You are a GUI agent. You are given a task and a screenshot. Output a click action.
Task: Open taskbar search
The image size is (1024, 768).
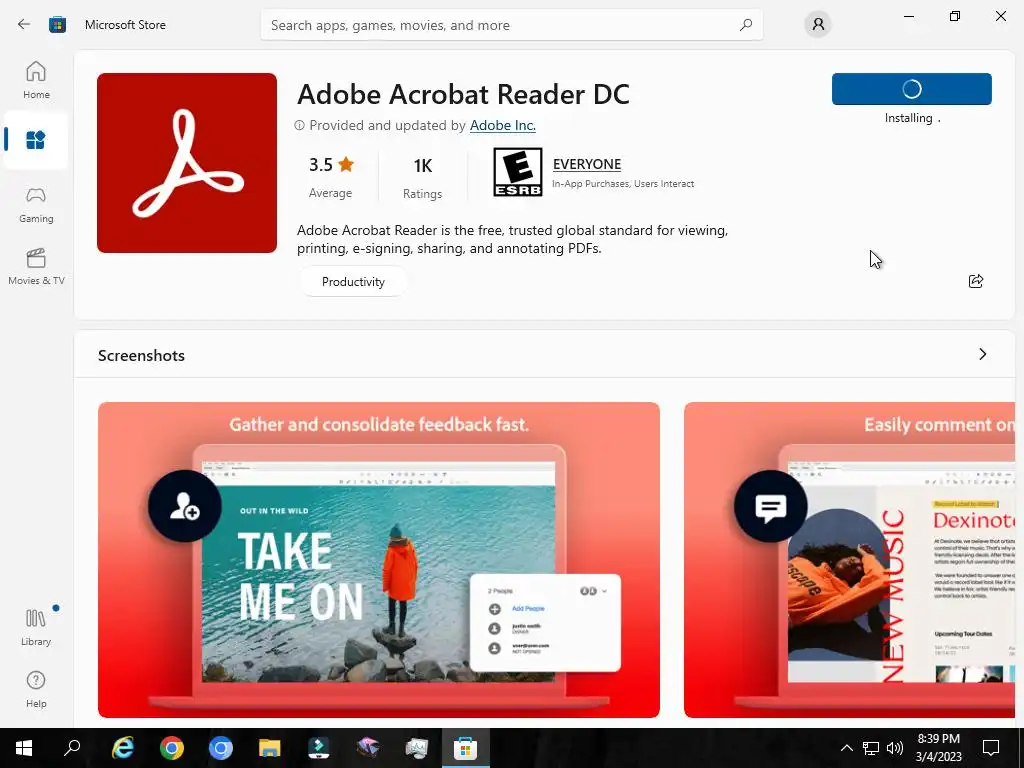pos(72,748)
